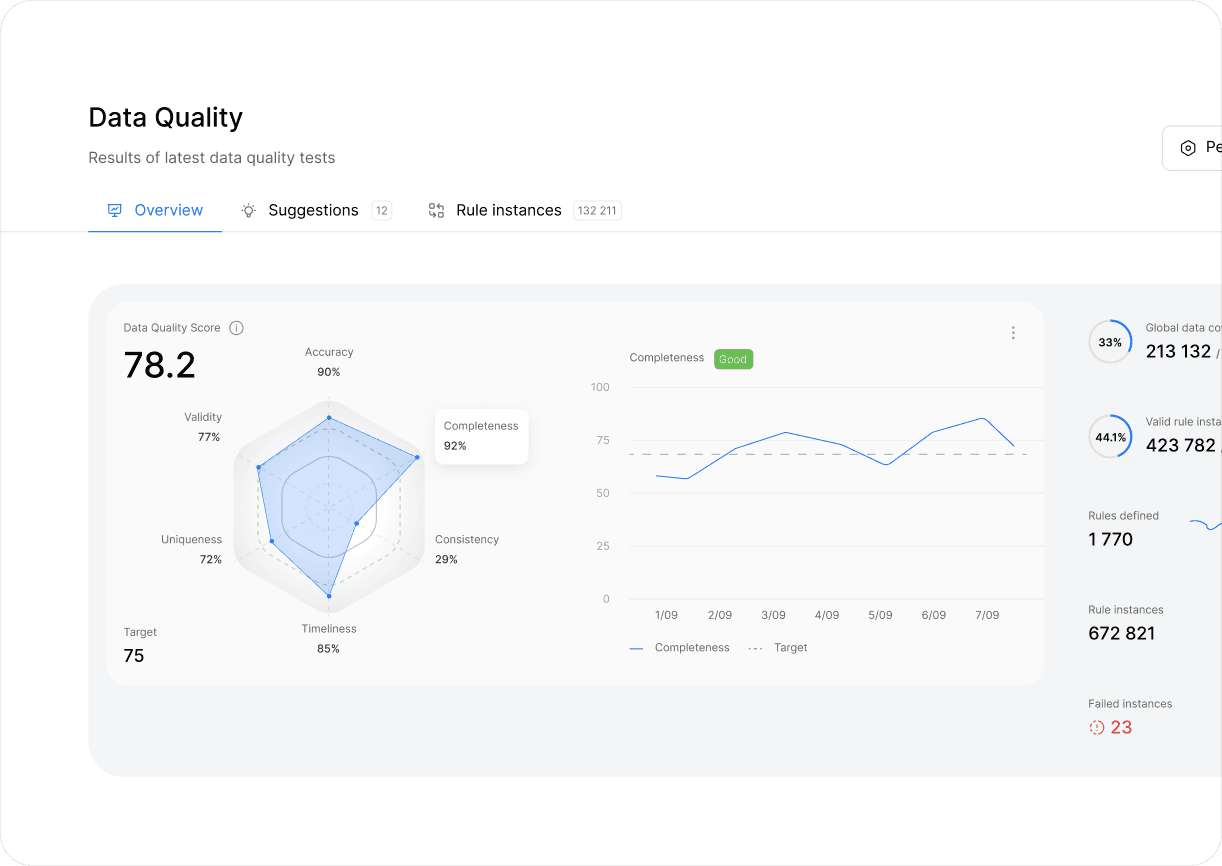Click the dashed Target legend marker icon

[x=756, y=648]
